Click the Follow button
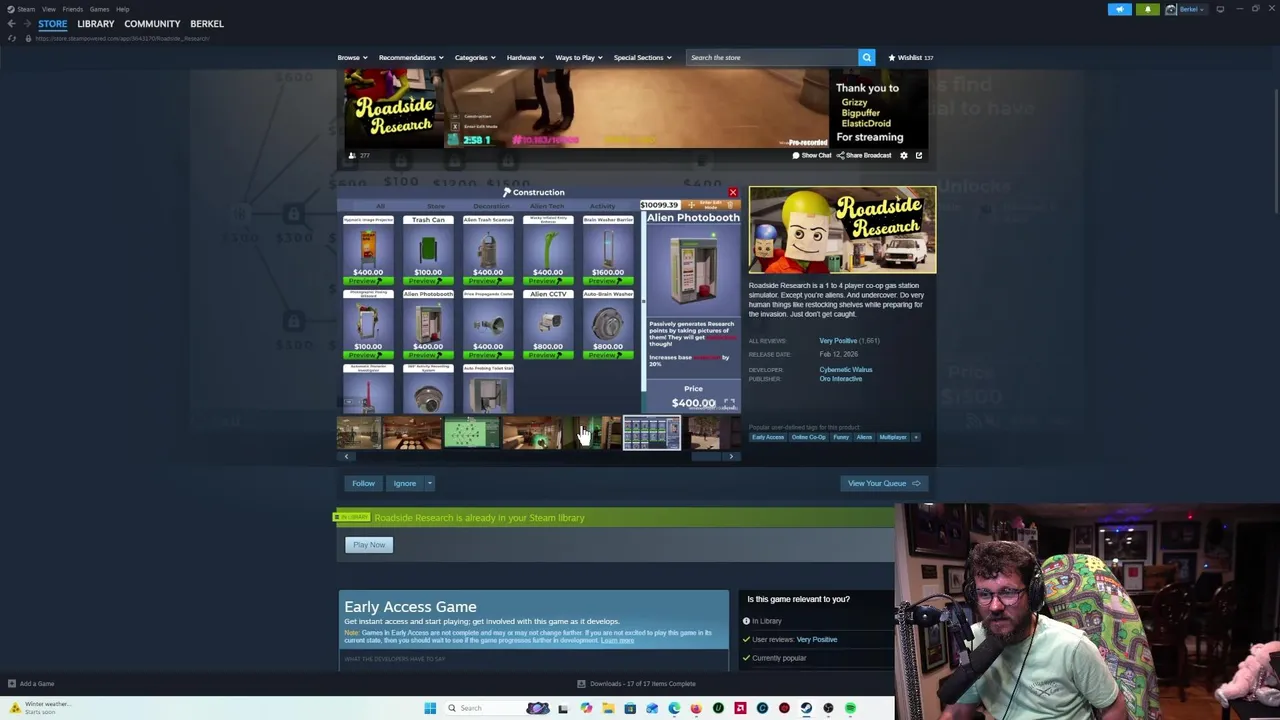 [x=363, y=484]
